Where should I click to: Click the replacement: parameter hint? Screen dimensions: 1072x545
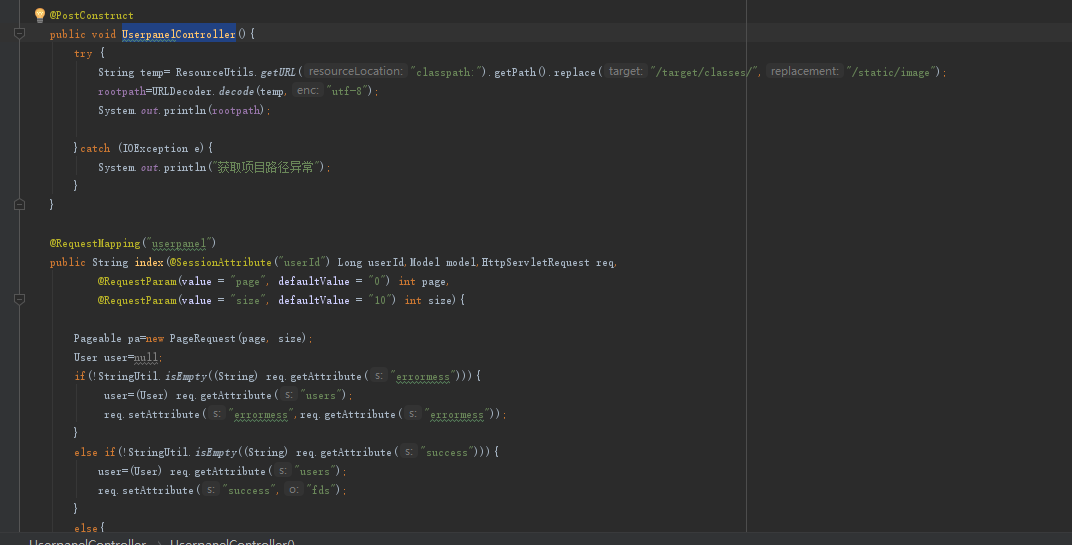coord(805,71)
